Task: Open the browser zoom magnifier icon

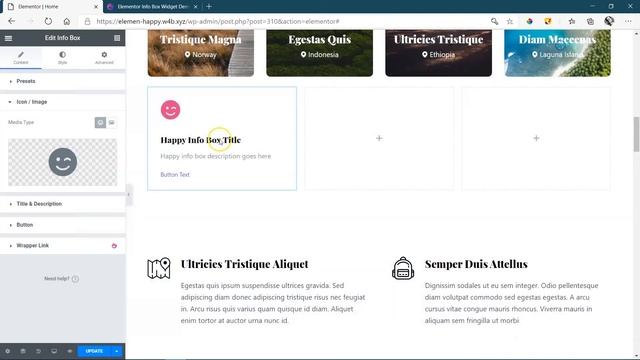Action: click(x=494, y=21)
